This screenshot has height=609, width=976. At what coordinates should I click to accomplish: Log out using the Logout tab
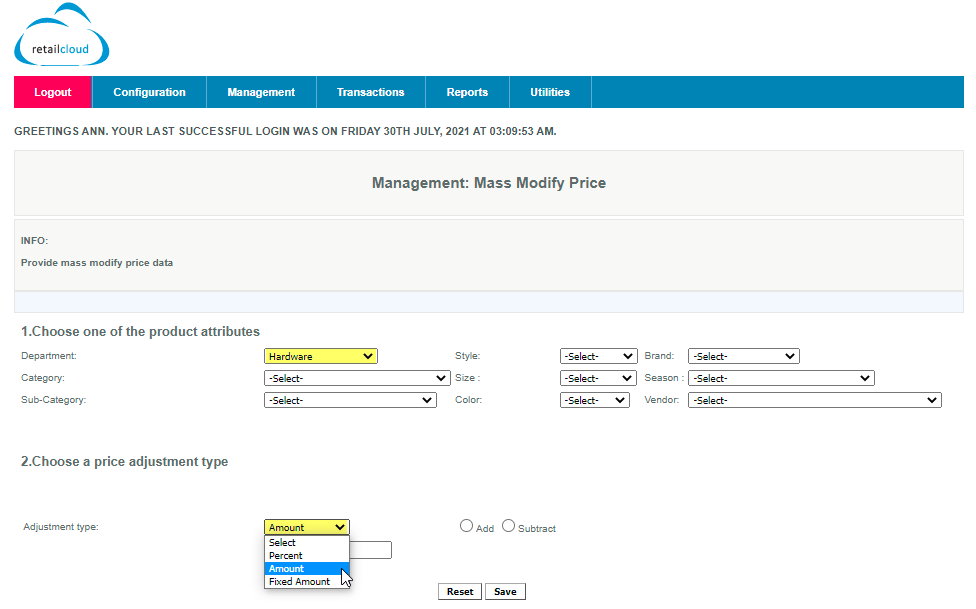click(53, 92)
